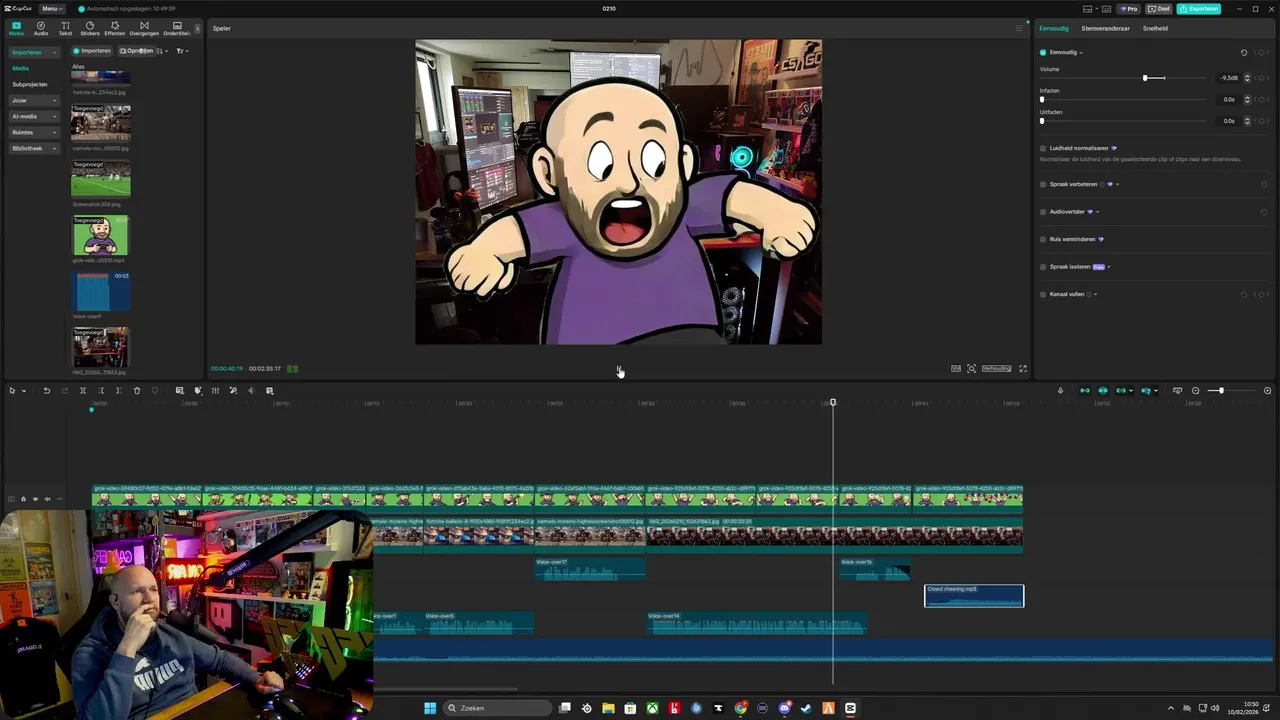Click the Windows taskbar Zoeken search field
The width and height of the screenshot is (1280, 720).
click(497, 708)
